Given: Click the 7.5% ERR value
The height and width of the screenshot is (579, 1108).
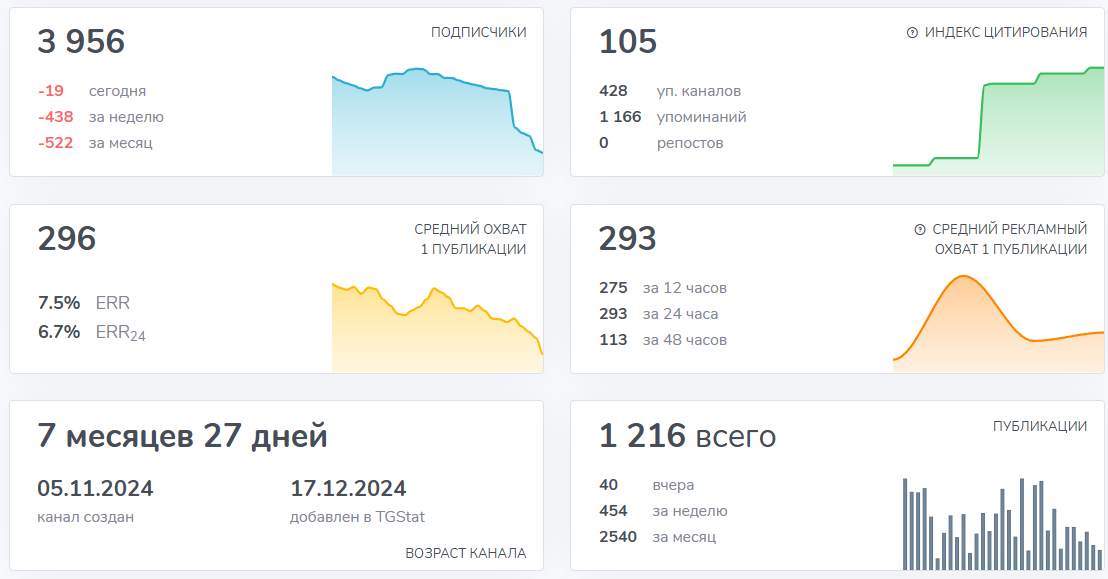Looking at the screenshot, I should coord(59,303).
